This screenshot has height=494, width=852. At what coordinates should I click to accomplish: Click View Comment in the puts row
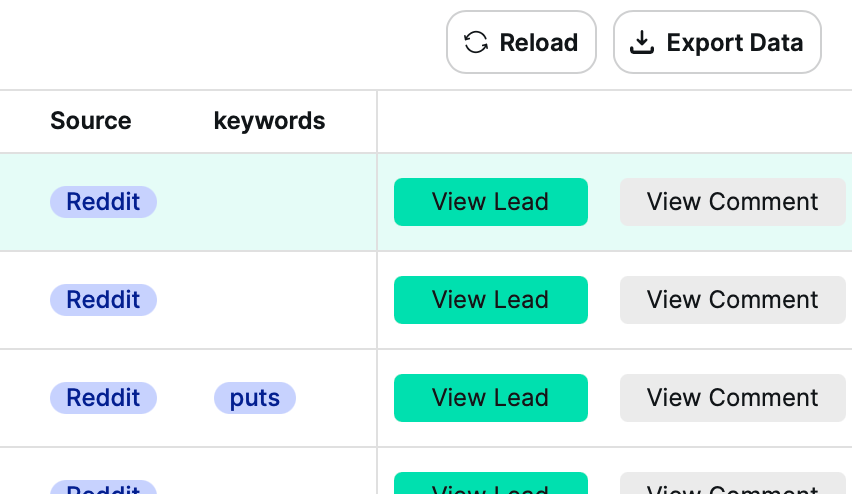732,398
